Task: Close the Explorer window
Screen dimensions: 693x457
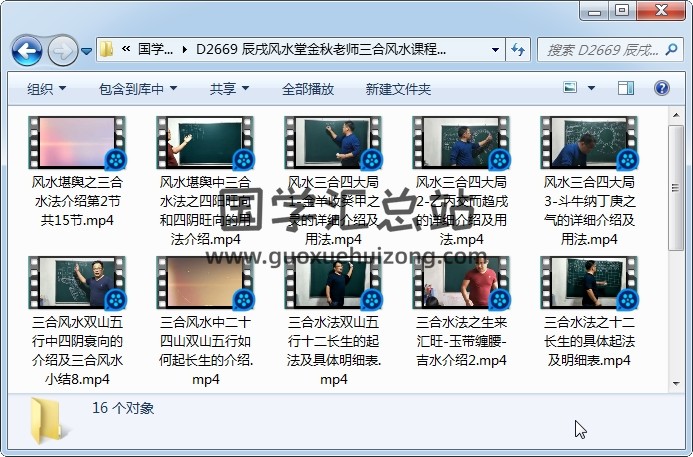Action: [x=661, y=11]
